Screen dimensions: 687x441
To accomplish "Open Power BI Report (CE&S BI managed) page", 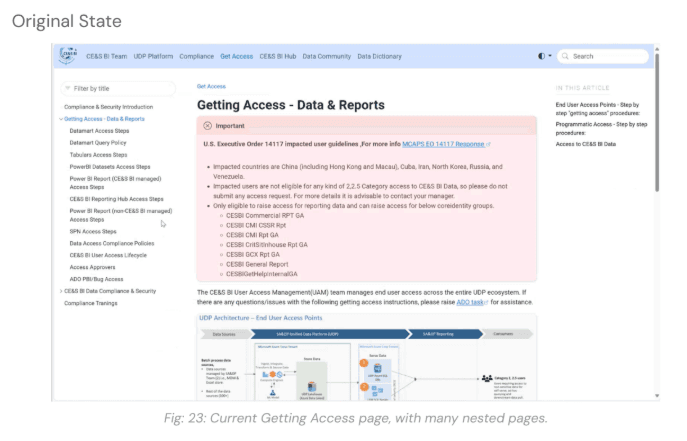I will [x=115, y=183].
